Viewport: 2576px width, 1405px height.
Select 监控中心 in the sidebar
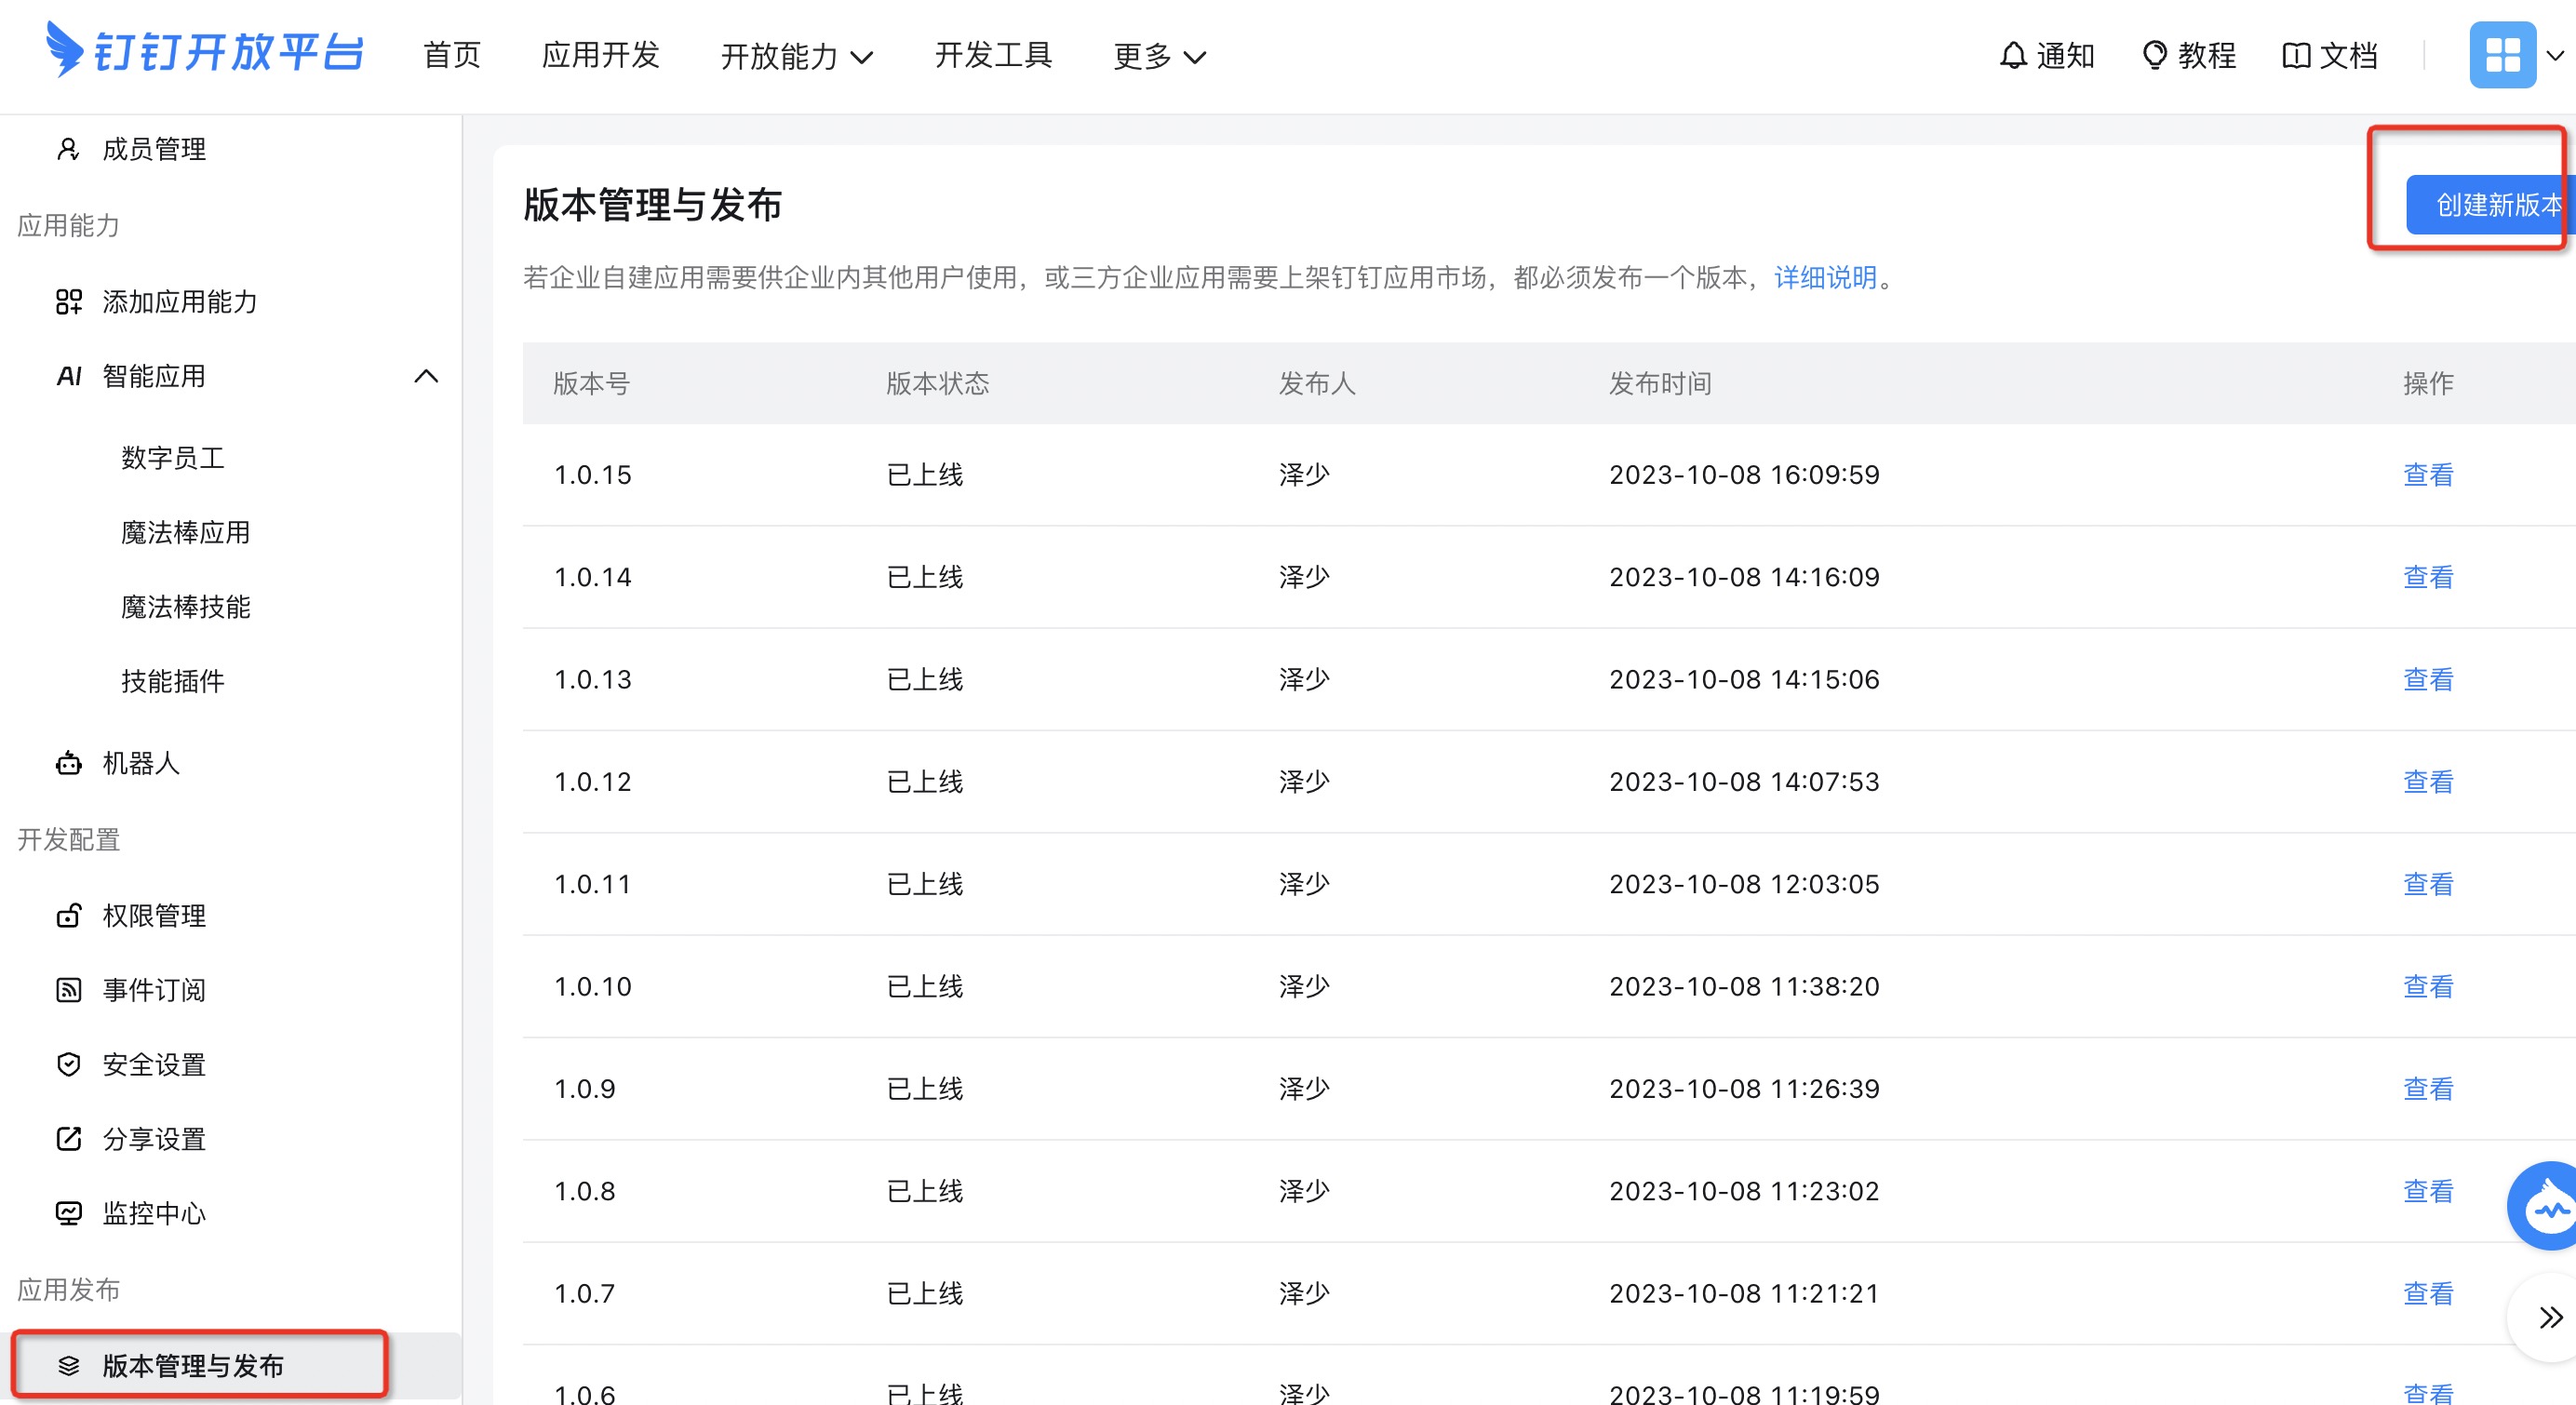pyautogui.click(x=154, y=1214)
